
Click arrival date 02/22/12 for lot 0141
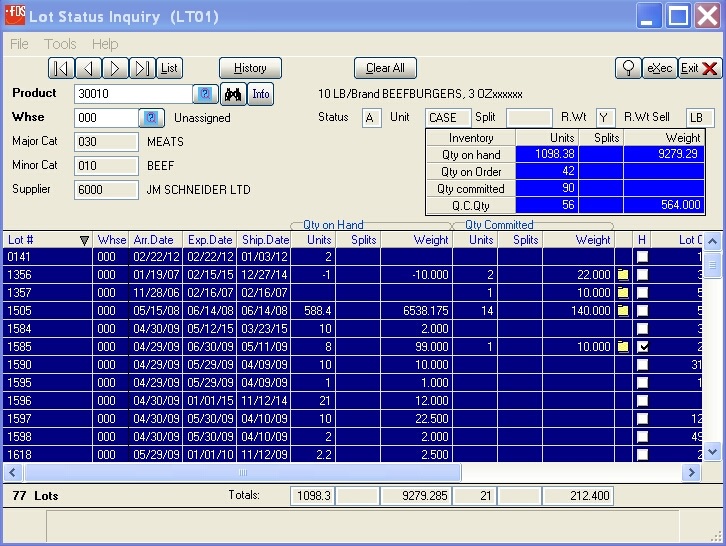click(156, 257)
